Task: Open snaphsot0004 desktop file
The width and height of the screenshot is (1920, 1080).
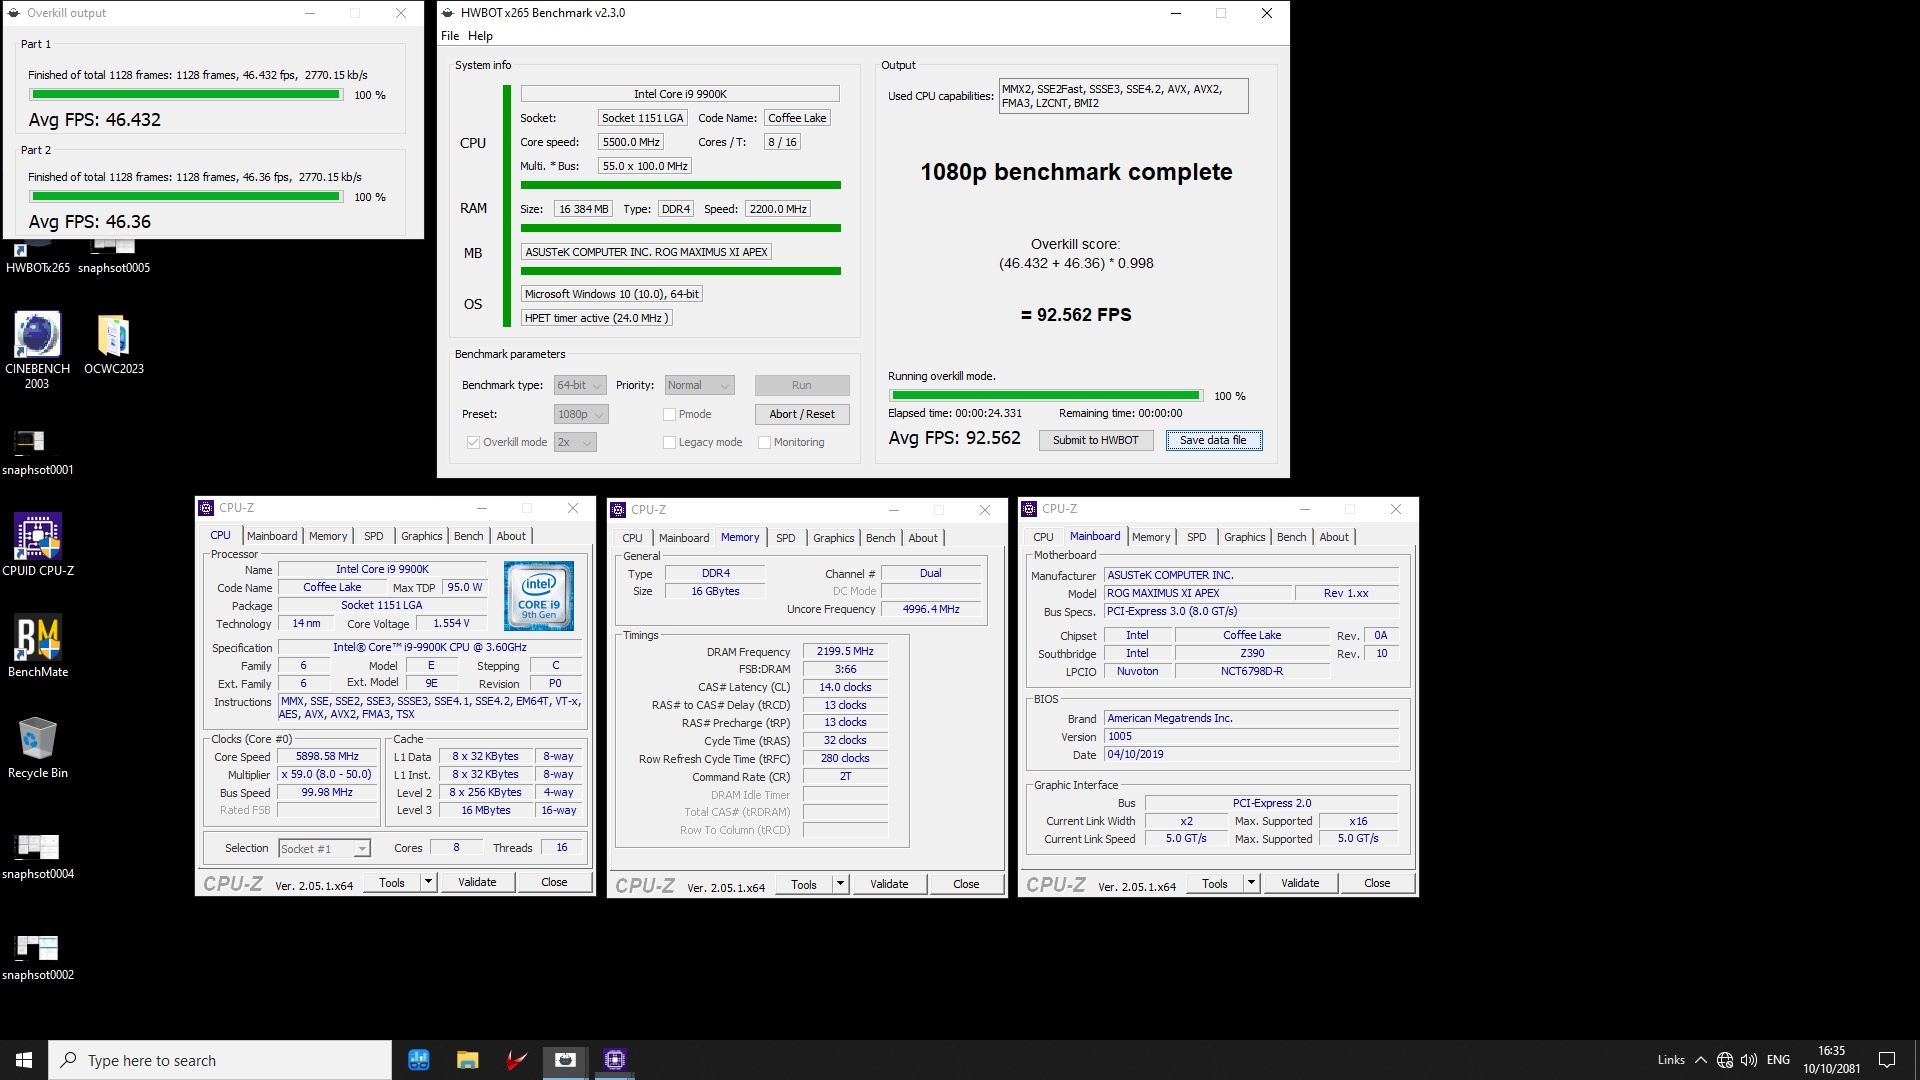Action: (x=37, y=857)
